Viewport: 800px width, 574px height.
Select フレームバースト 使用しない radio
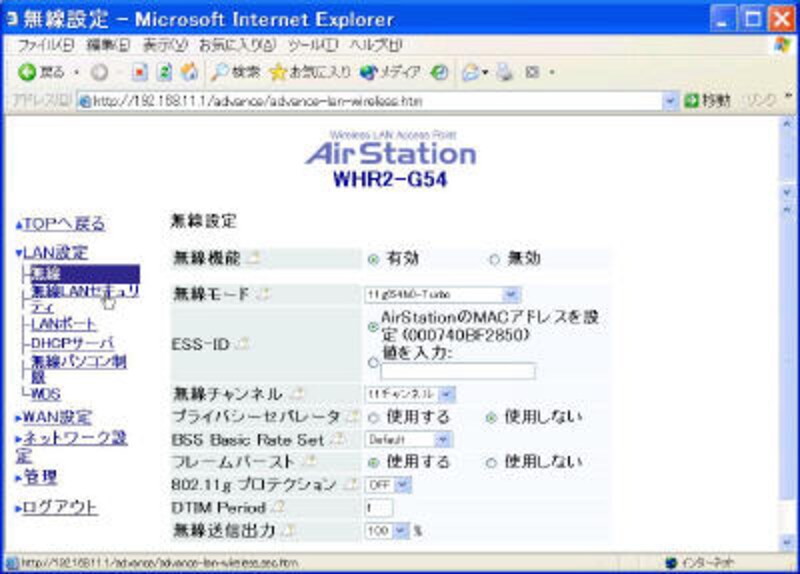click(x=491, y=463)
